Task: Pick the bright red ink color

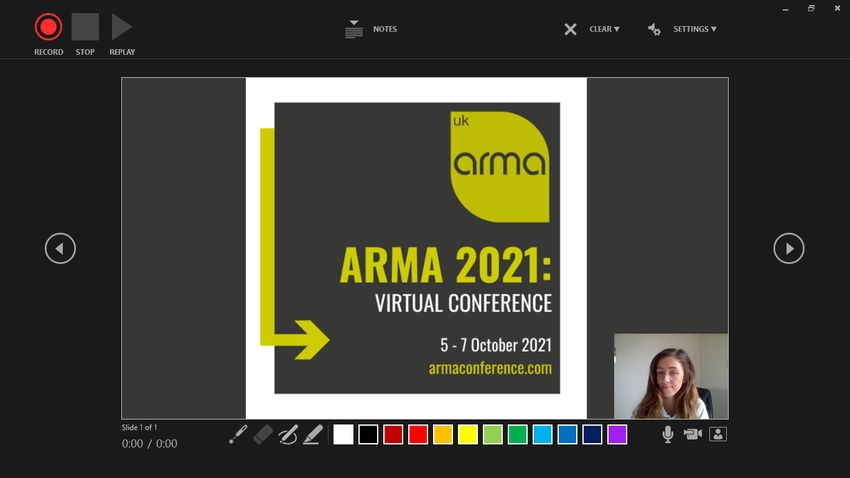Action: tap(418, 435)
